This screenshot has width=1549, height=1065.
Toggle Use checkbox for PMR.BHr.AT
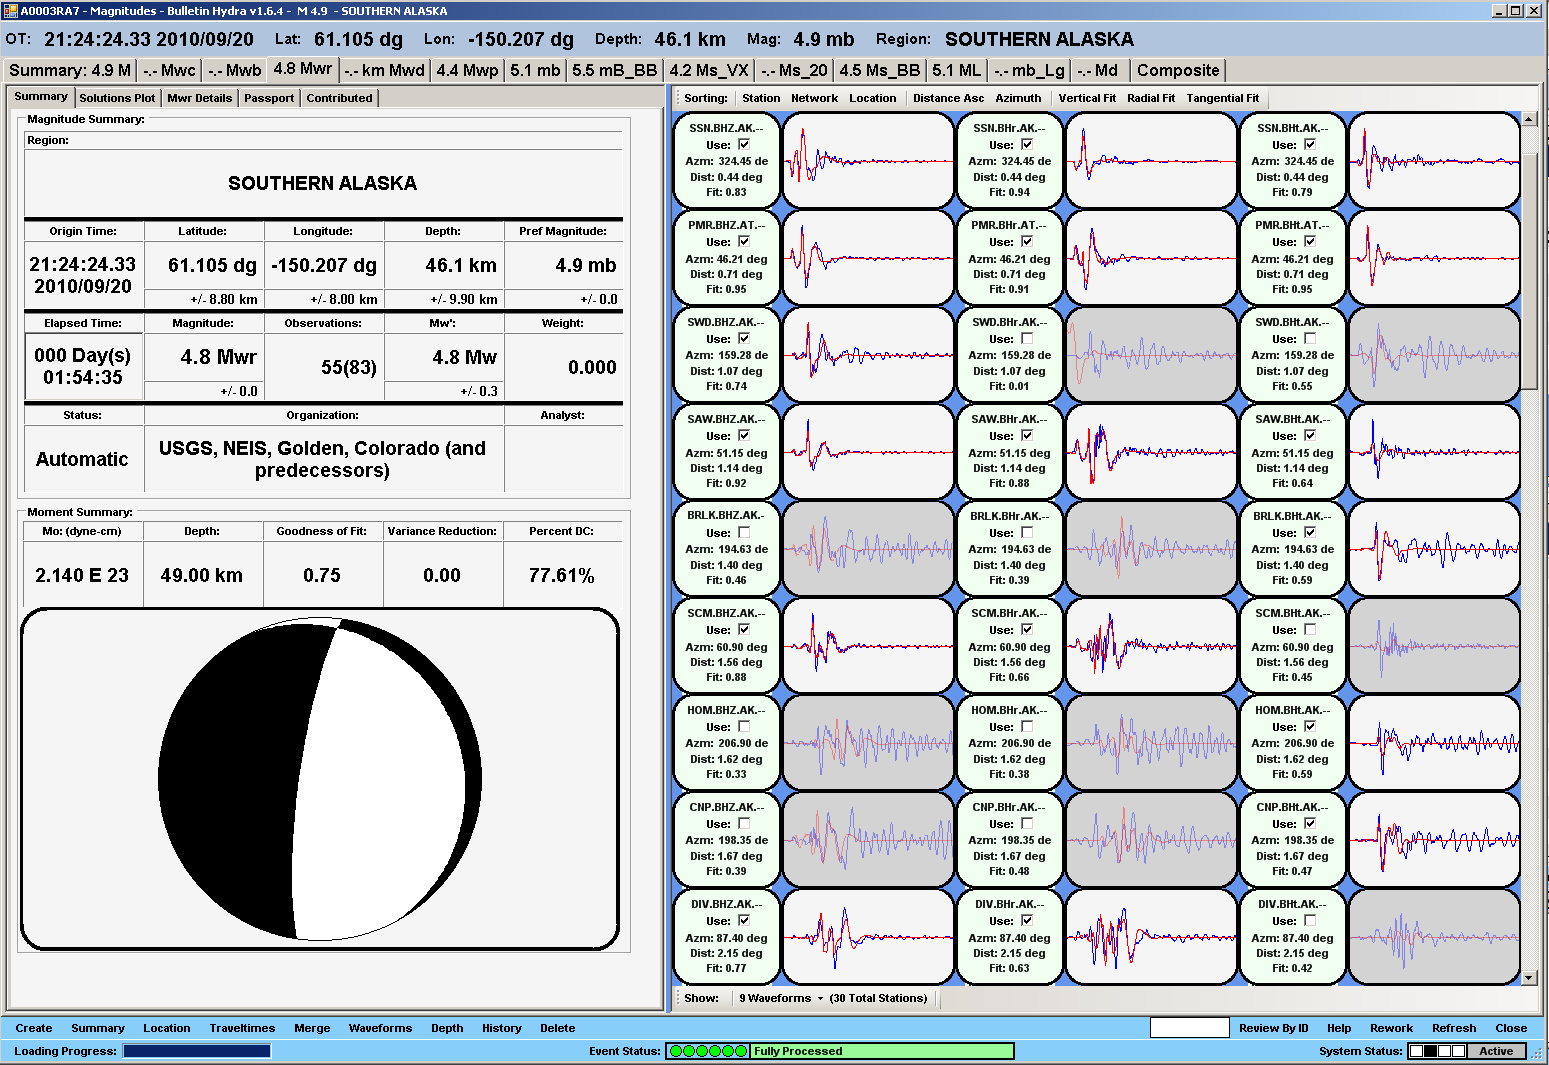point(1027,241)
